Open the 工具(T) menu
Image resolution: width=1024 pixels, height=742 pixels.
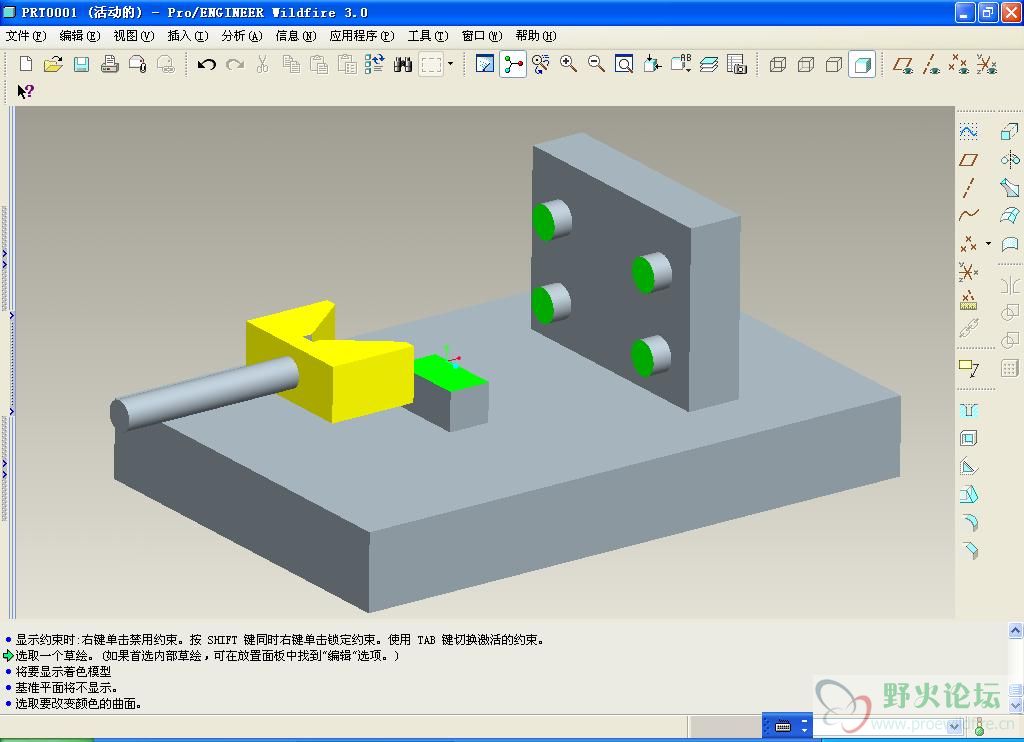428,36
